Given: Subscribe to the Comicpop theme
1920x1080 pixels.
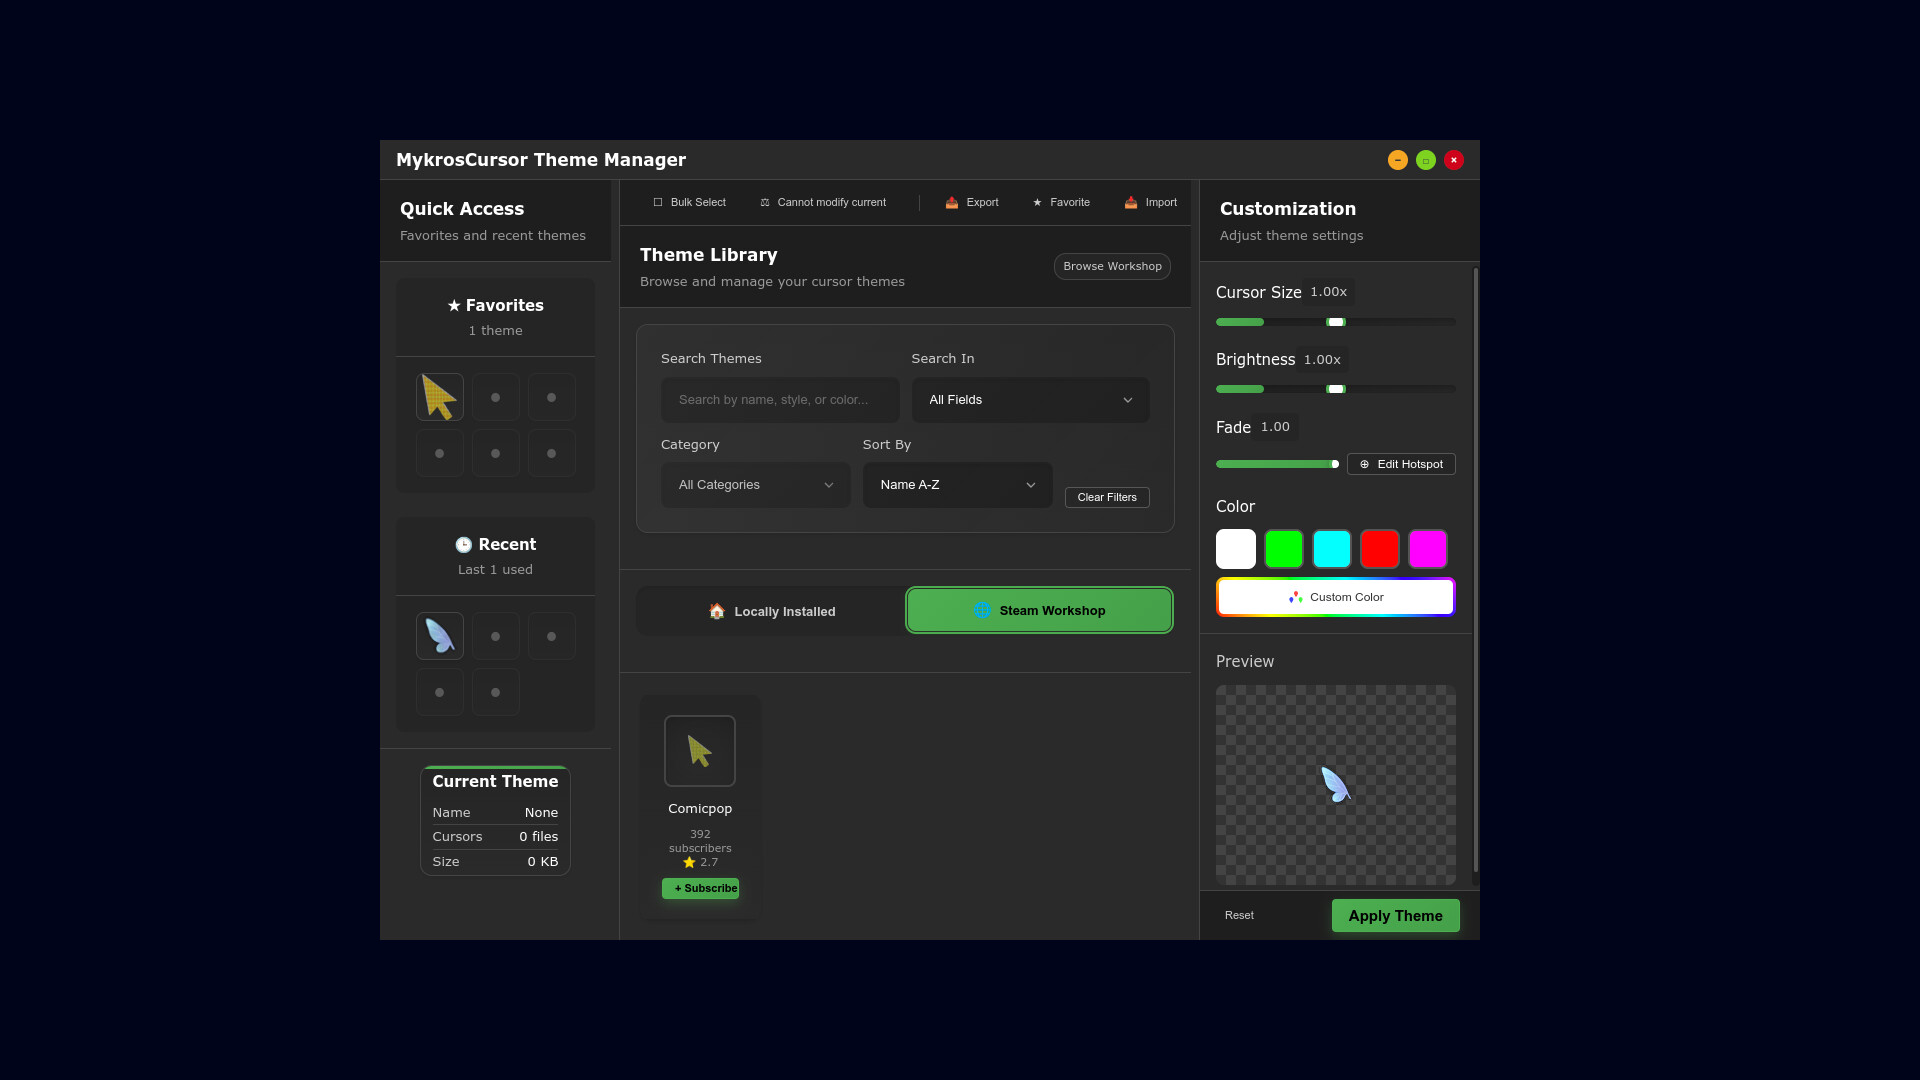Looking at the screenshot, I should pos(700,888).
